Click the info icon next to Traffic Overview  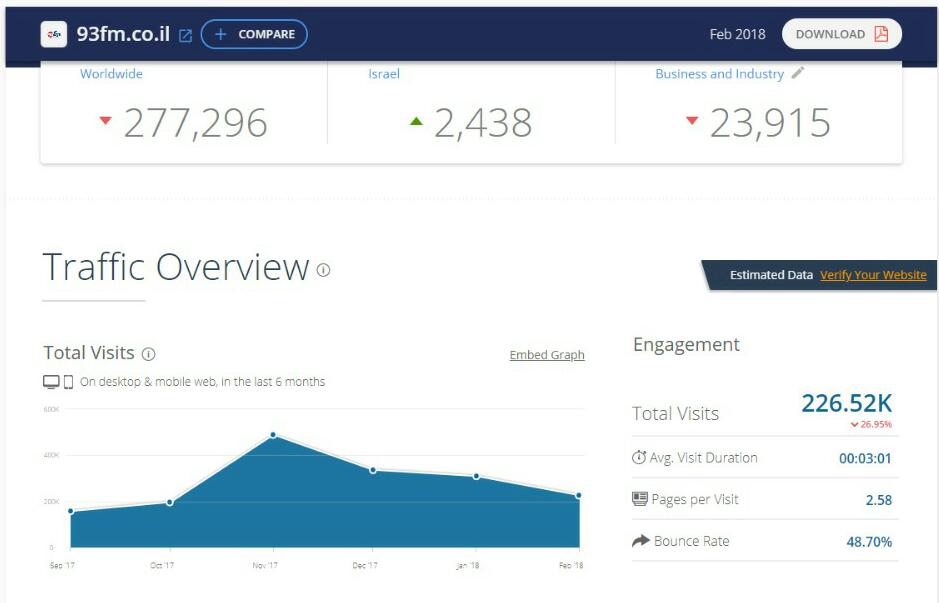(323, 269)
